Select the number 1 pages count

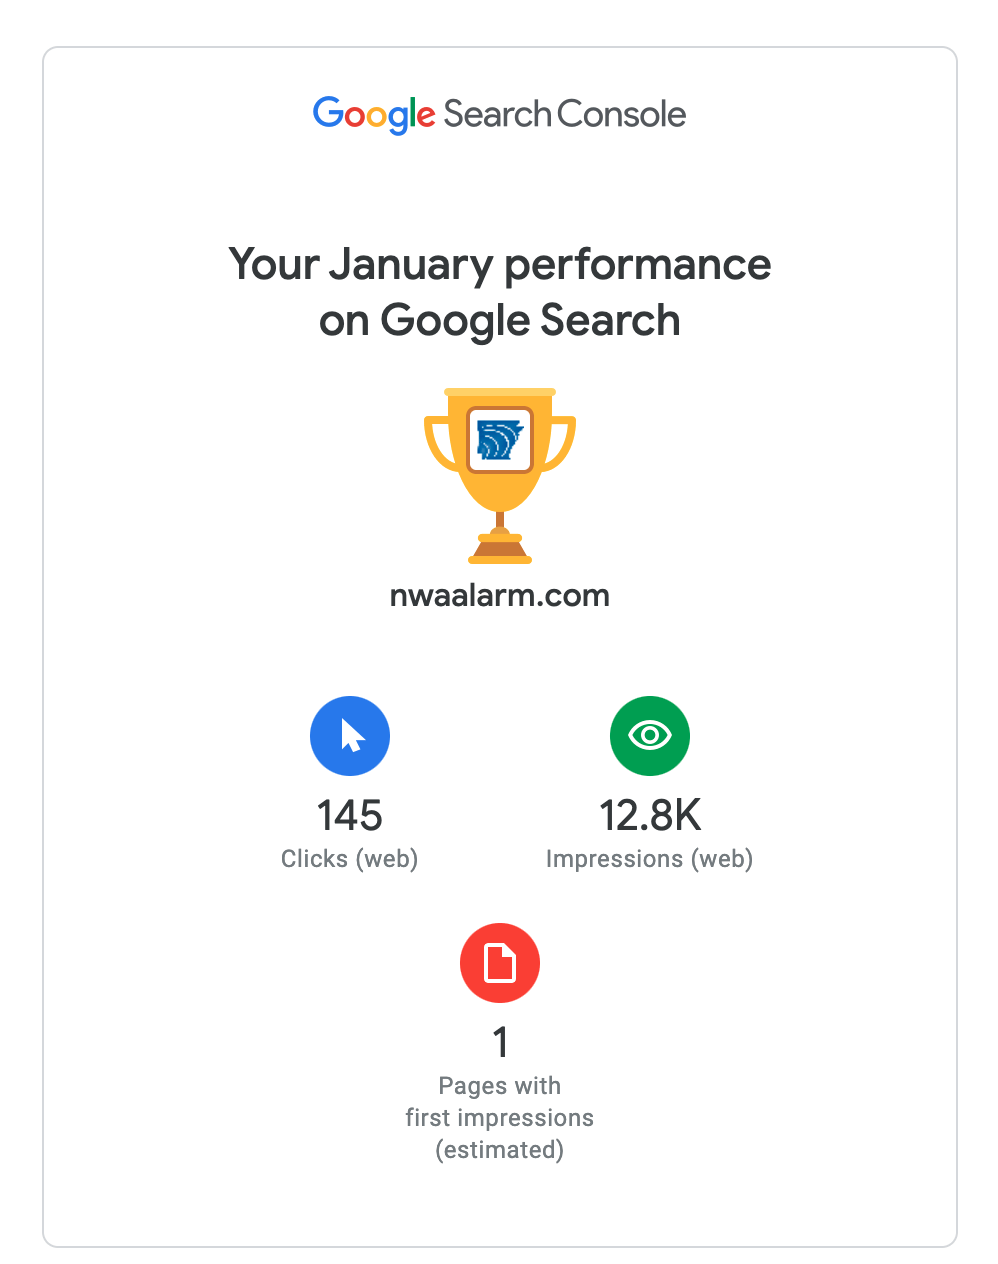500,1043
